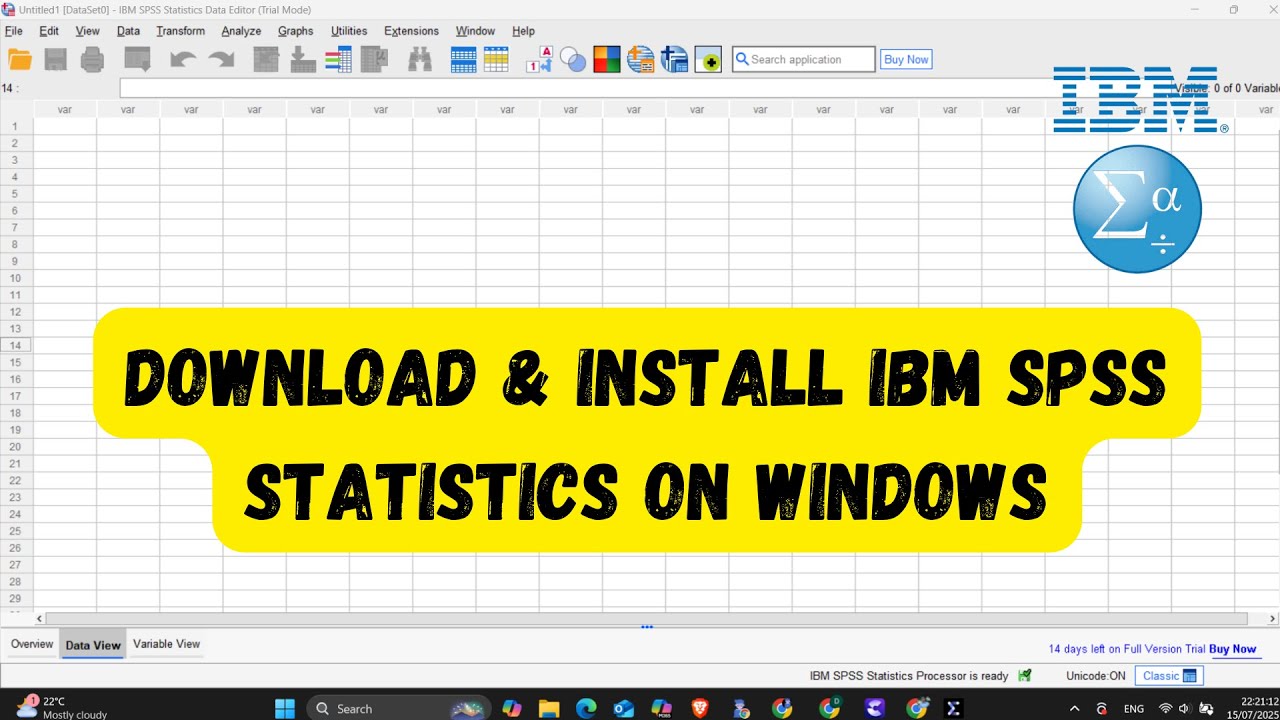Open the Graphs menu

tap(296, 31)
